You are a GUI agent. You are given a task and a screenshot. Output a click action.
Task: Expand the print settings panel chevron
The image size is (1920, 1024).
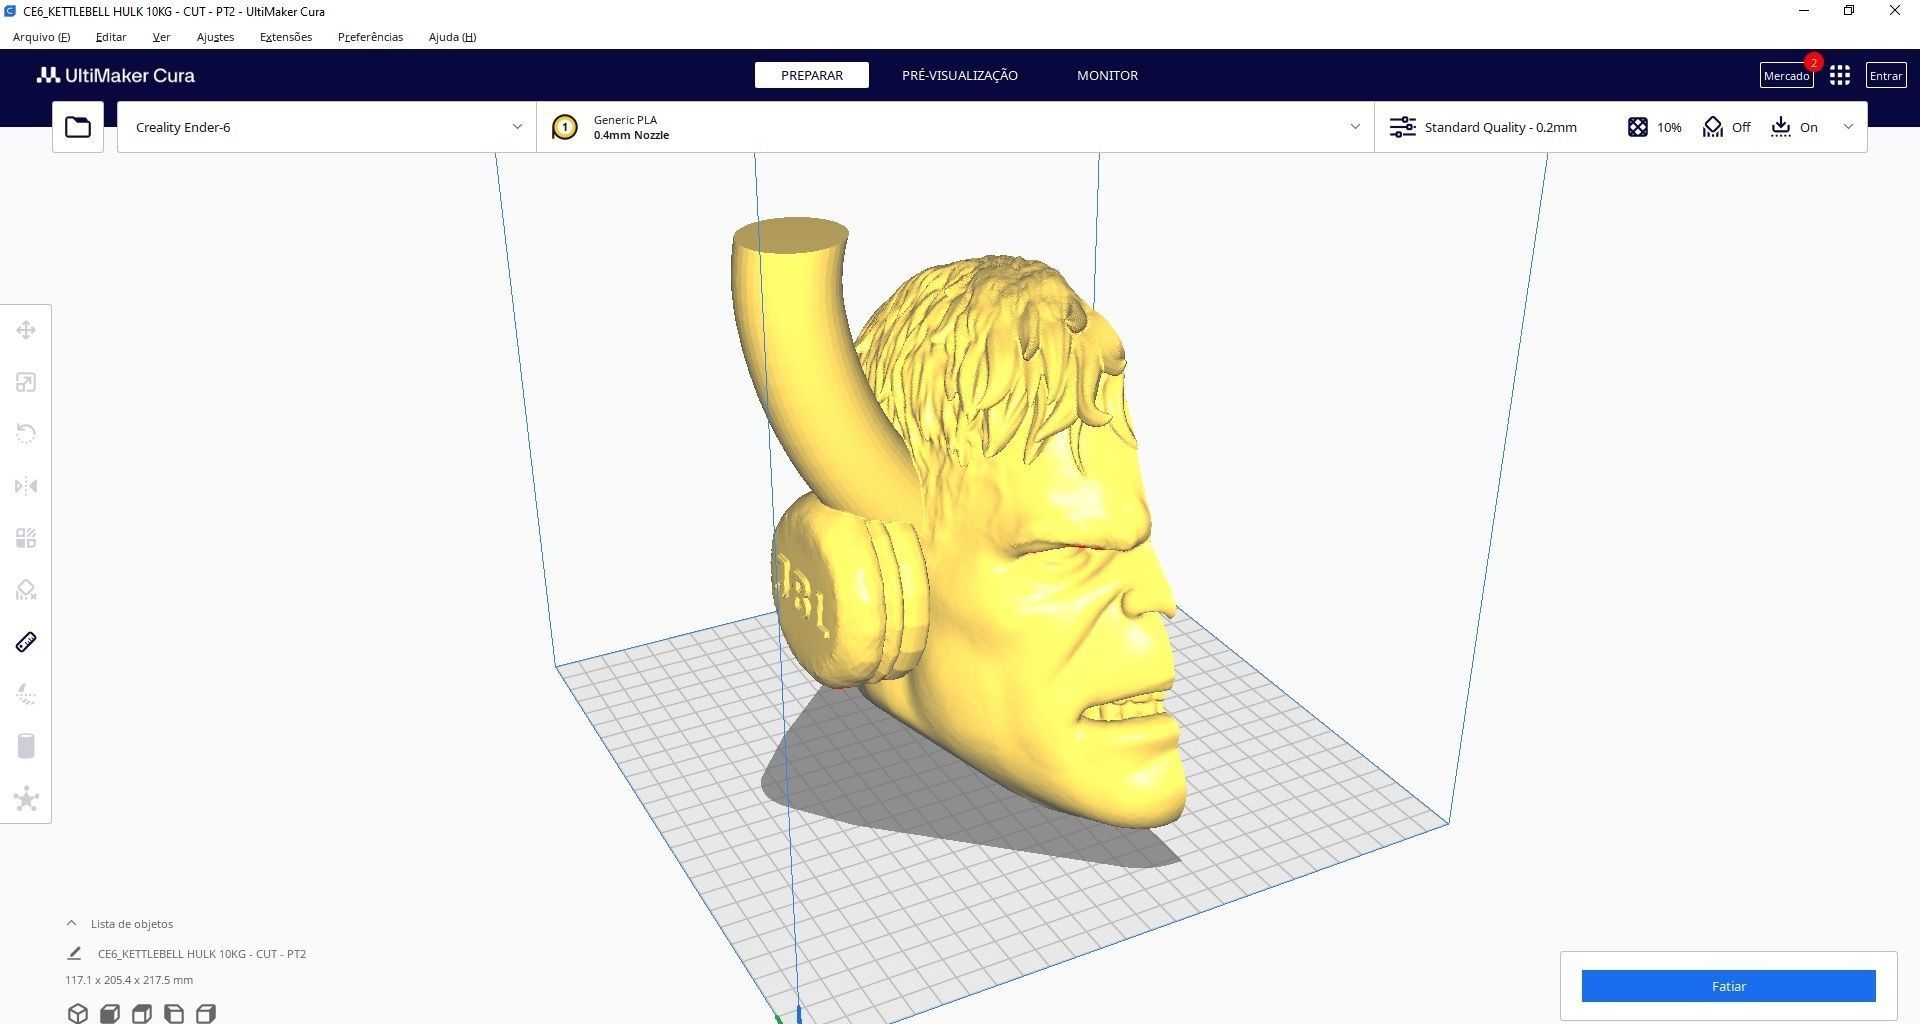point(1848,127)
